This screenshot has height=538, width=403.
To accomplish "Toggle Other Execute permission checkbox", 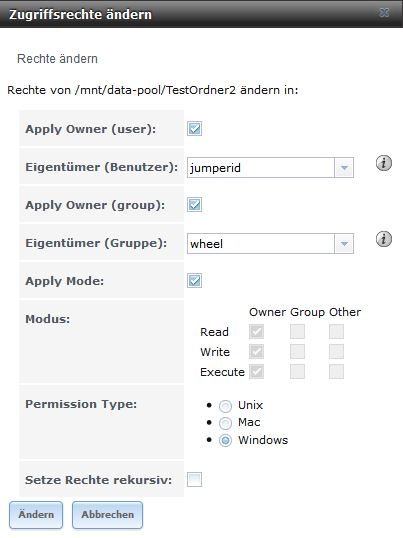I will tap(336, 371).
